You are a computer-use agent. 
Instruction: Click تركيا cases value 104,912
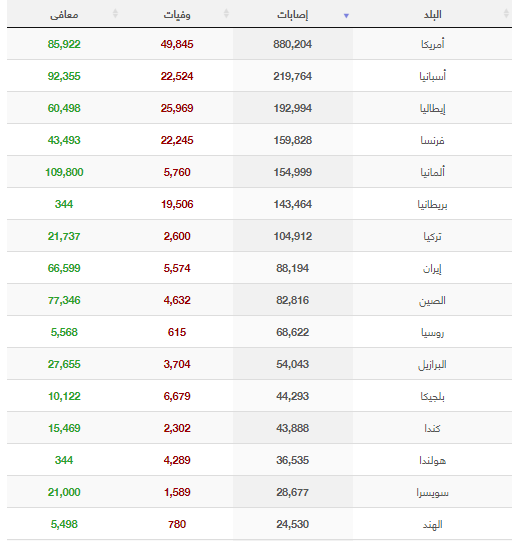tap(293, 236)
